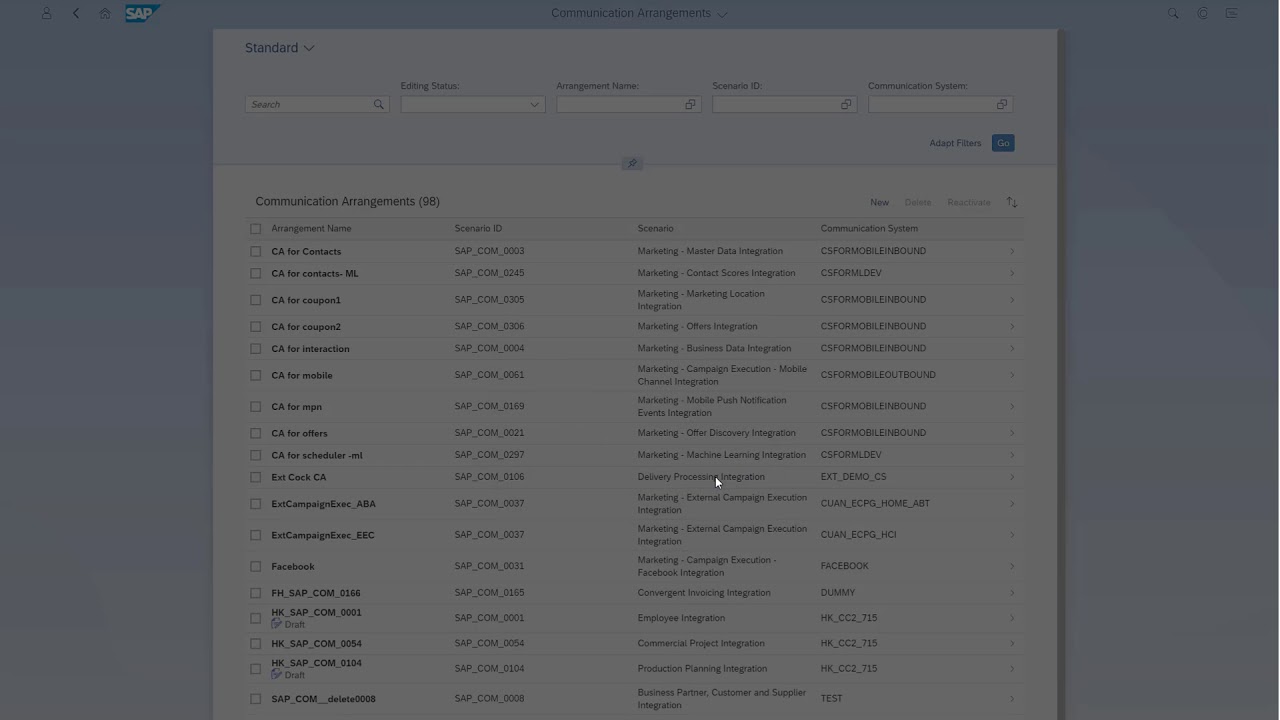The image size is (1280, 720).
Task: Select checkbox for Ext Cock CA
Action: click(x=256, y=477)
